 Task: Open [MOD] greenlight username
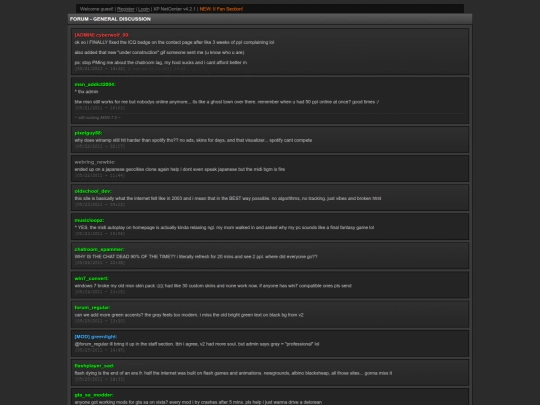tap(96, 337)
